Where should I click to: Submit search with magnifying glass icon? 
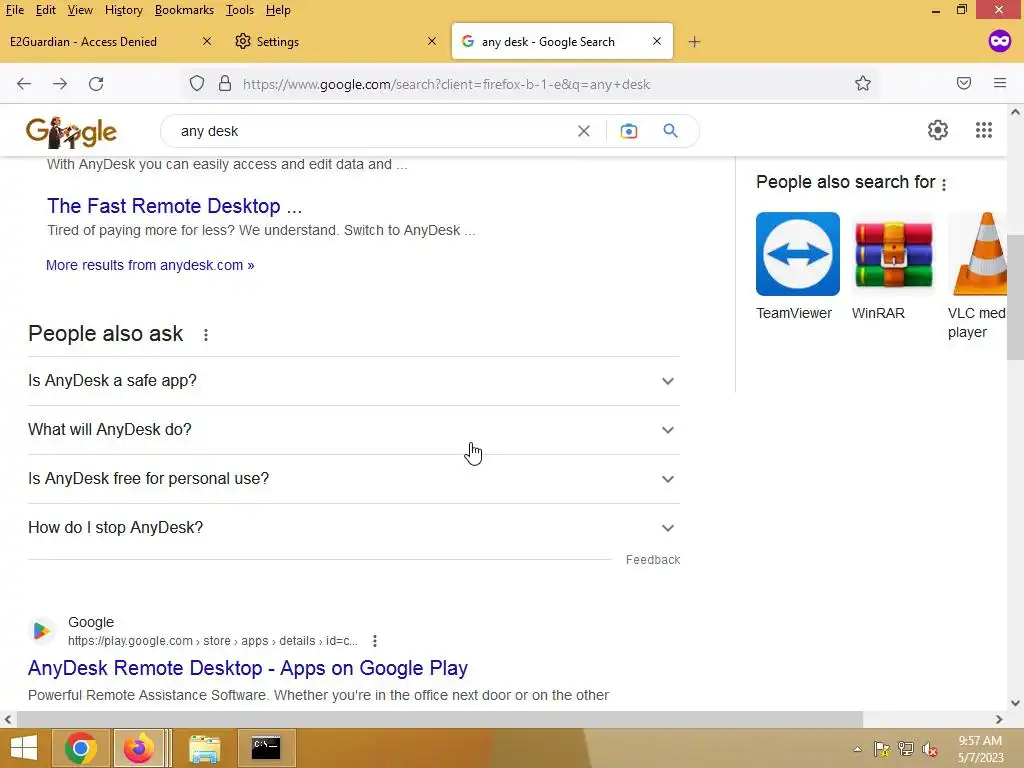(670, 131)
